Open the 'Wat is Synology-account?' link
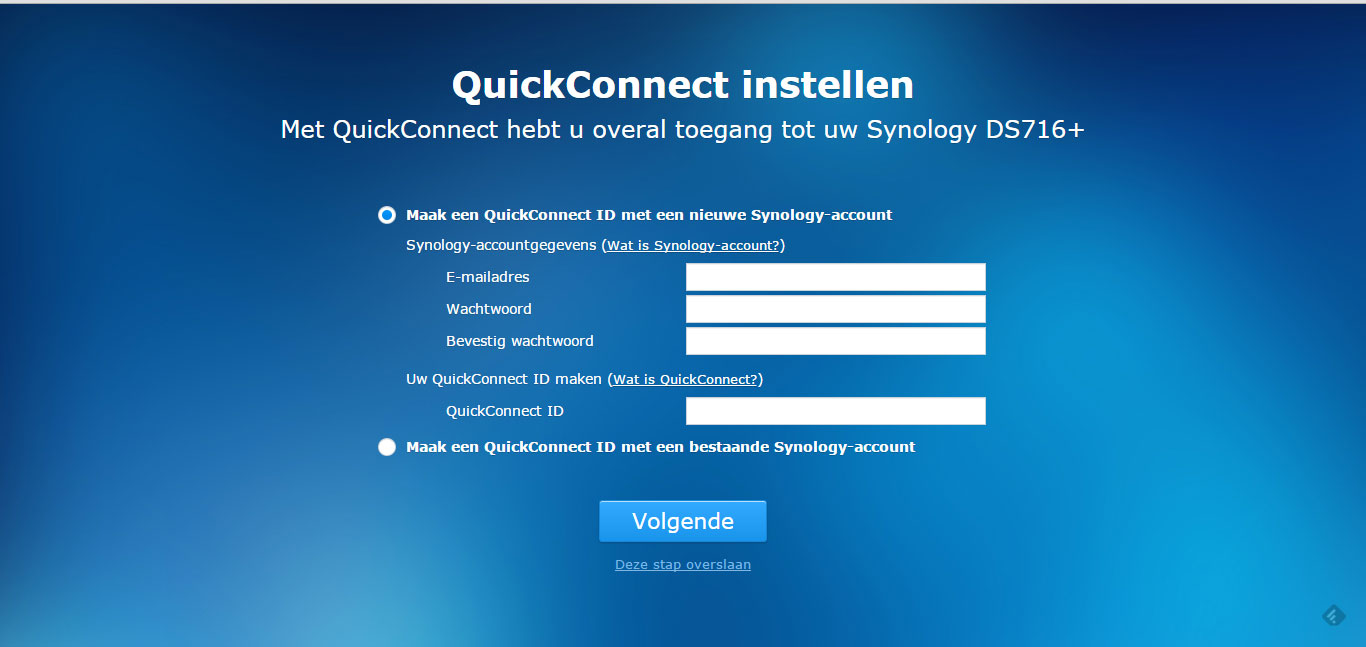1366x647 pixels. 693,245
